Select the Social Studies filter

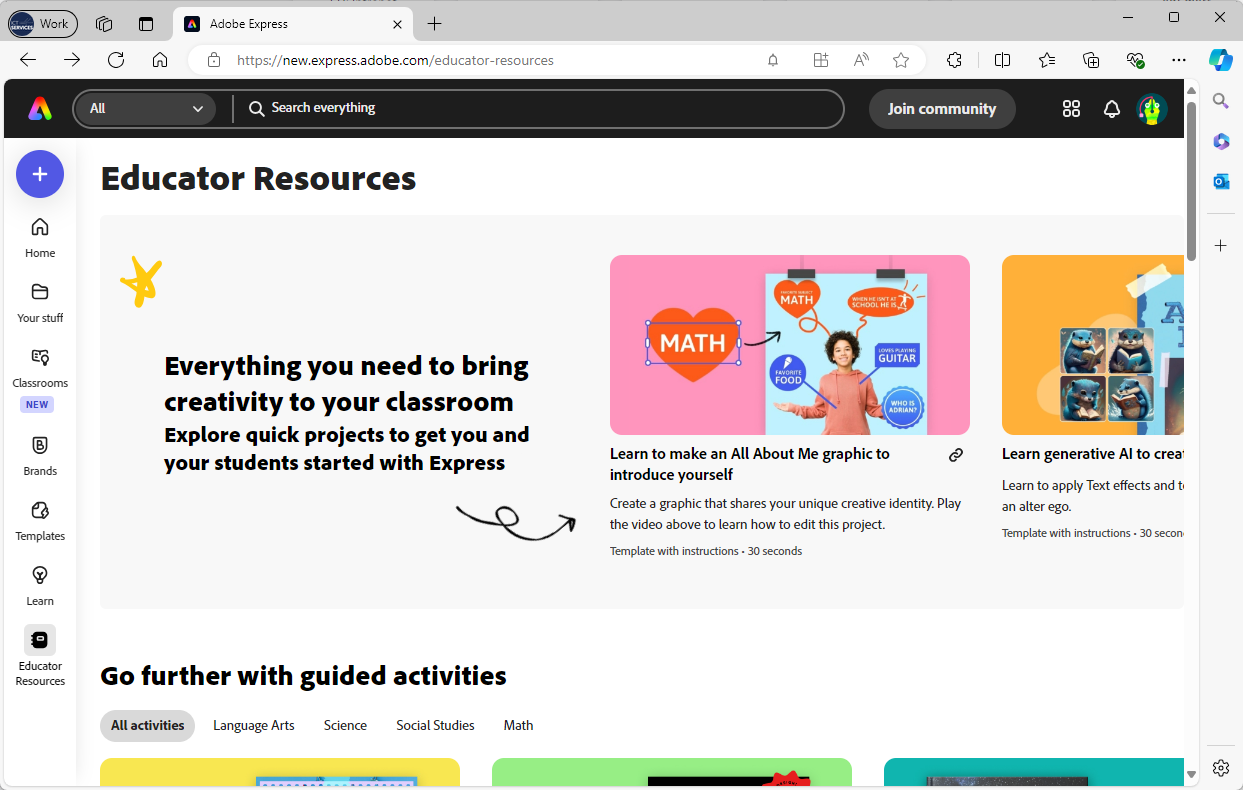435,726
